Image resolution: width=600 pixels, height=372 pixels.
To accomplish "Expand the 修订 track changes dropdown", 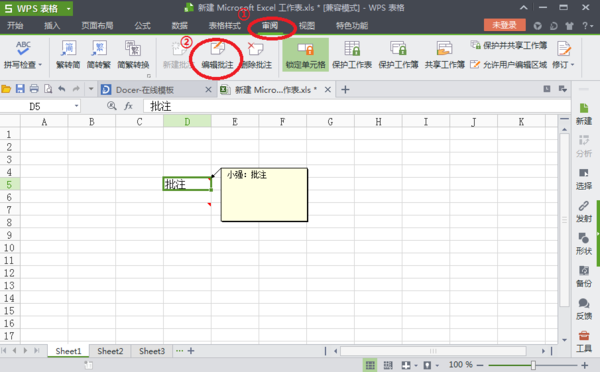I will 572,65.
